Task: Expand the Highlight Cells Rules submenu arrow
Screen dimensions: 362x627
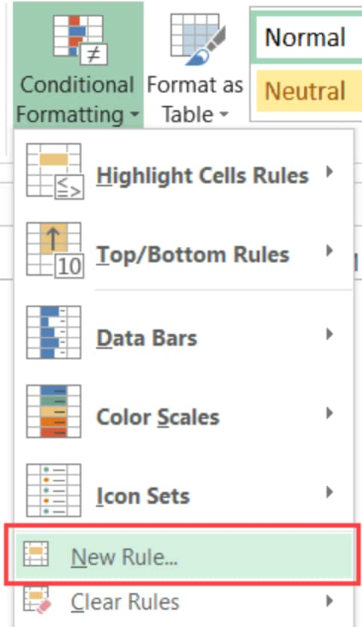Action: click(330, 172)
